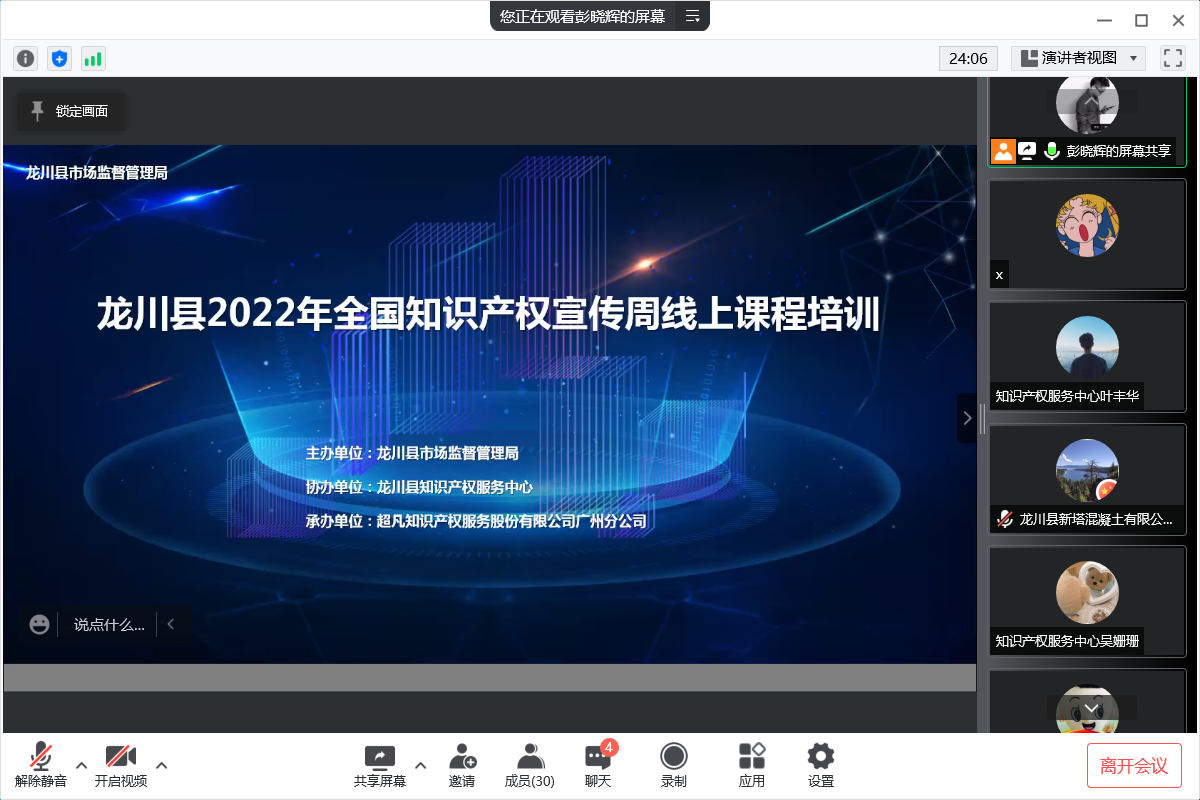
Task: Show previous participants with up arrow
Action: [x=1090, y=100]
